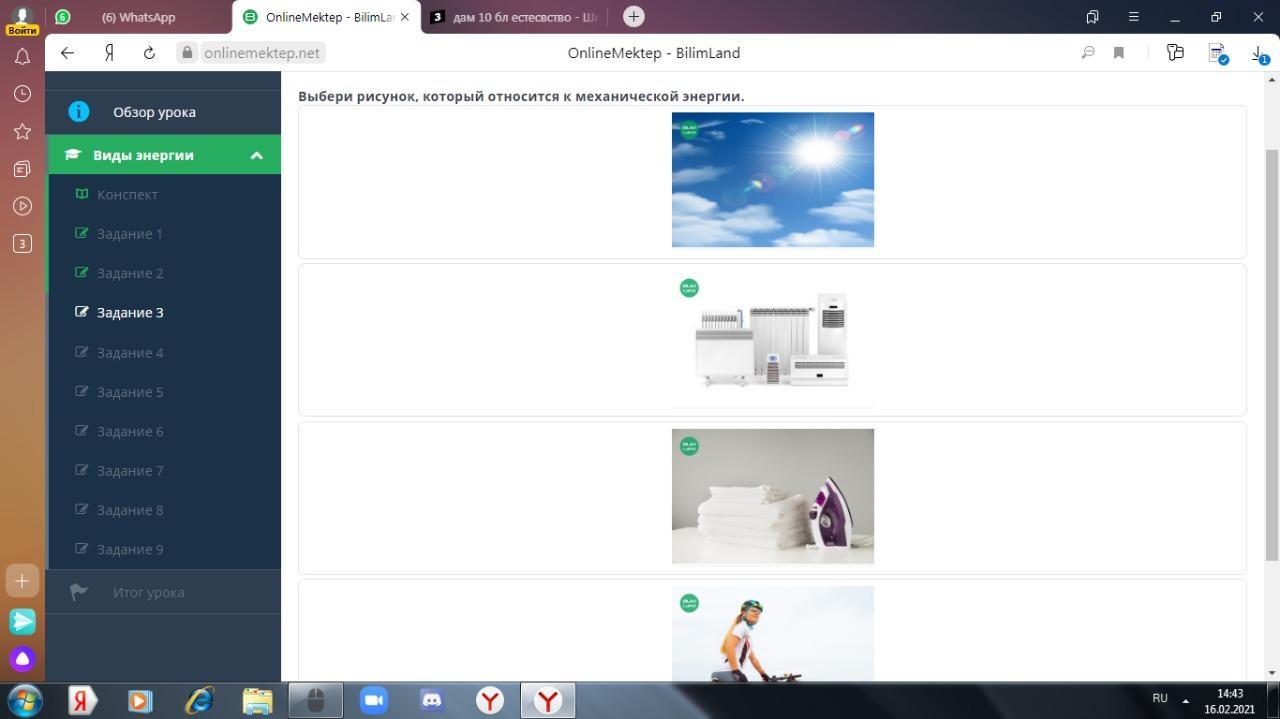
Task: Choose the heaters and radiators picture
Action: tap(773, 340)
